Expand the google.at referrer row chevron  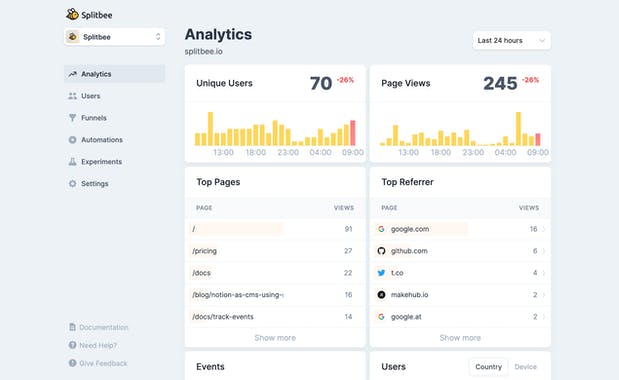click(544, 316)
